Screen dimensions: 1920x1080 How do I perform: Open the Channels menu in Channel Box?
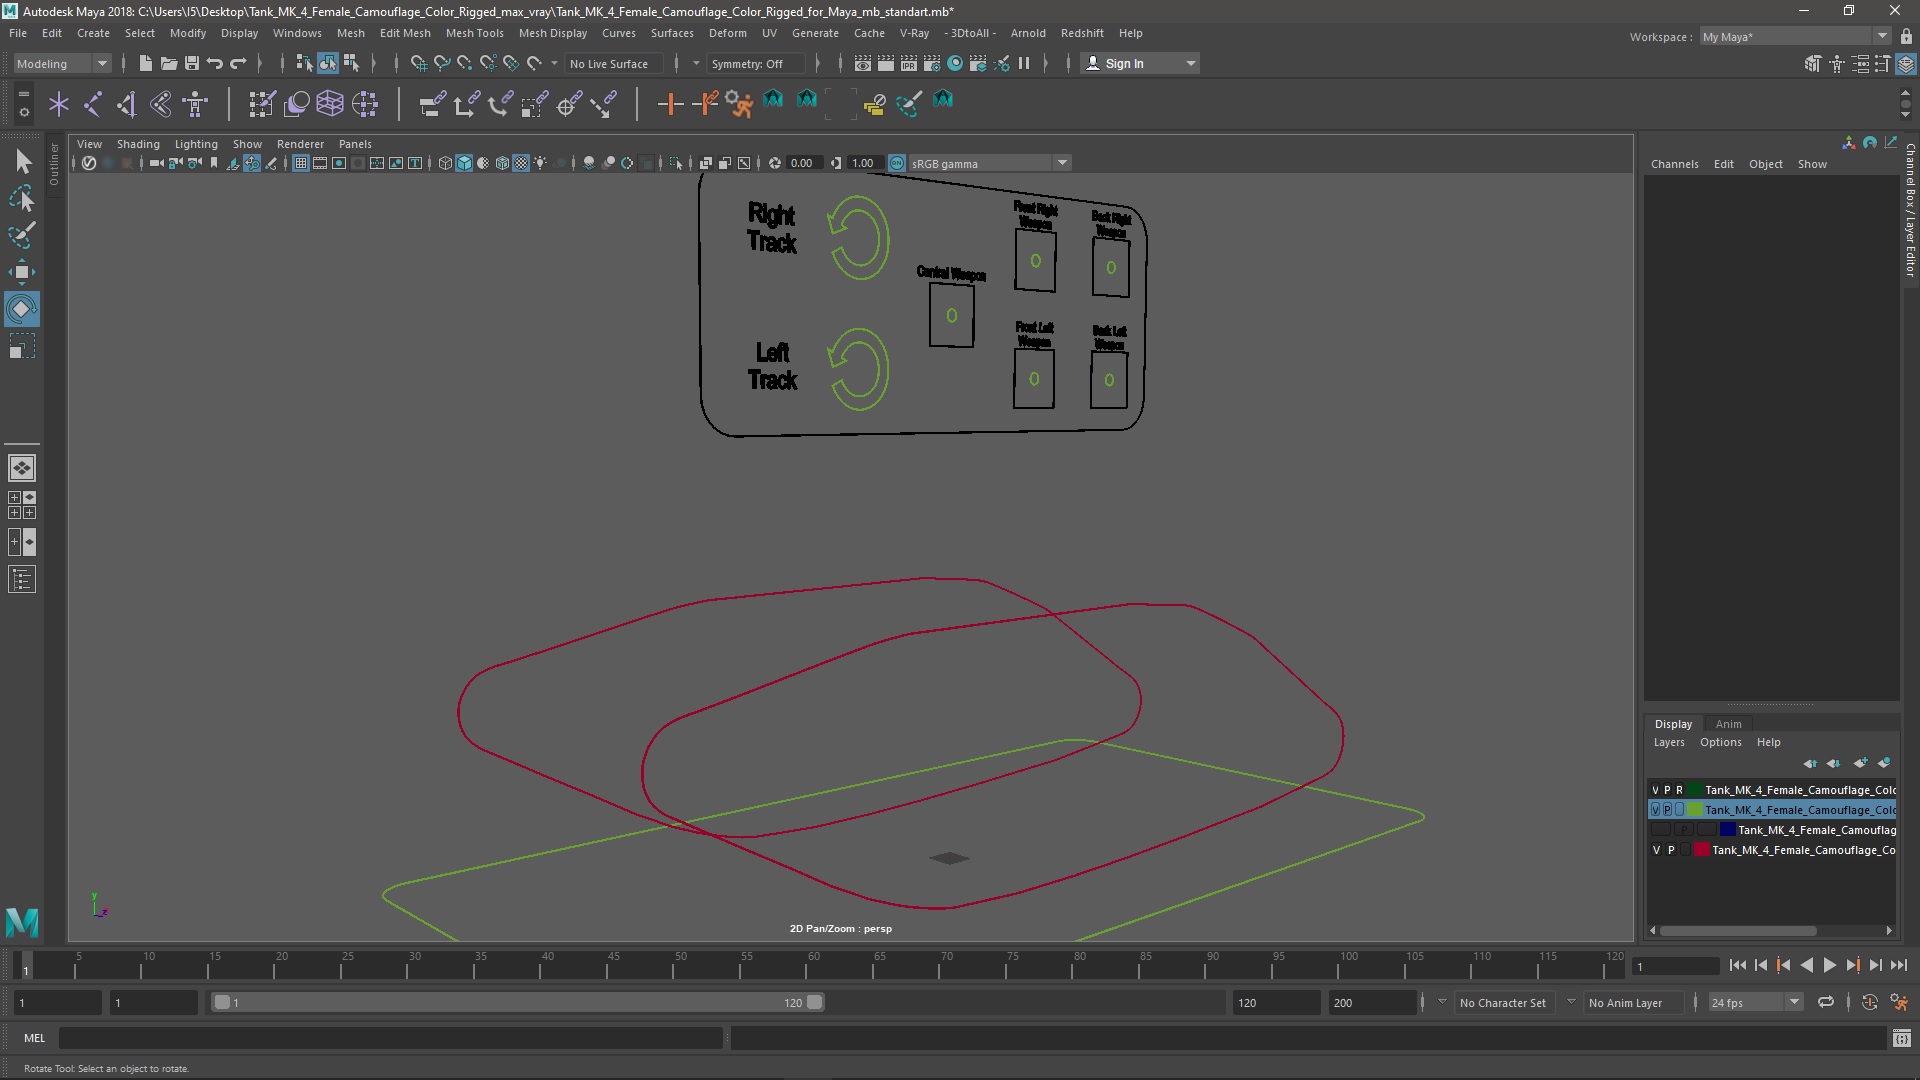tap(1674, 164)
